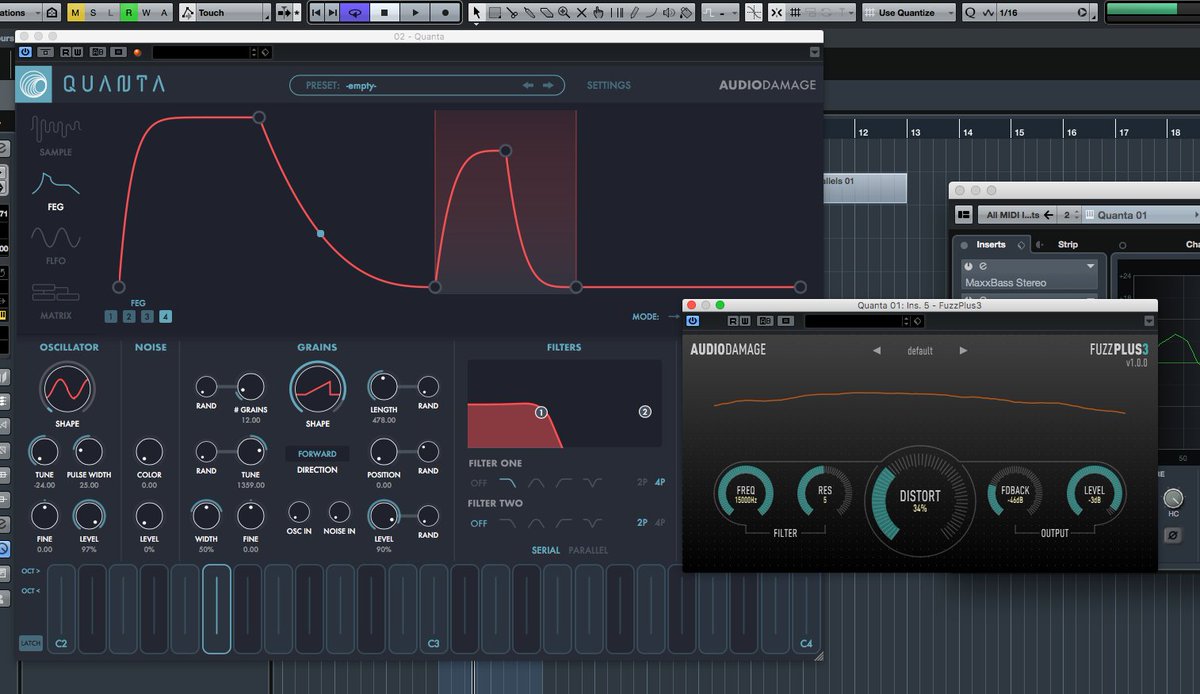1200x694 pixels.
Task: Select FEG number 4
Action: point(165,317)
